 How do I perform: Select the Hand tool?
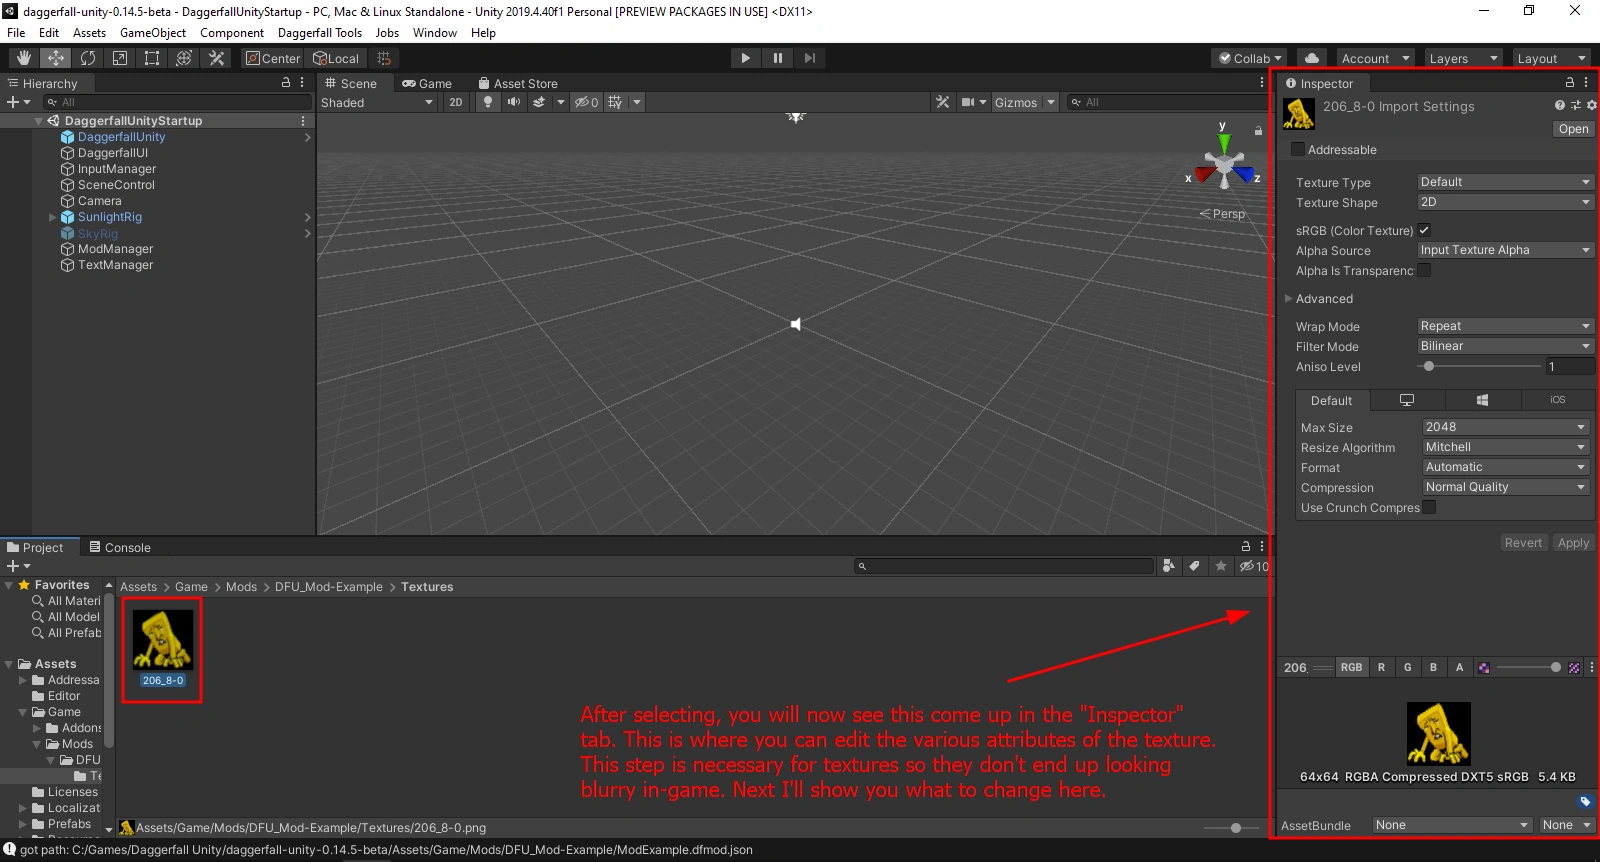[x=24, y=58]
